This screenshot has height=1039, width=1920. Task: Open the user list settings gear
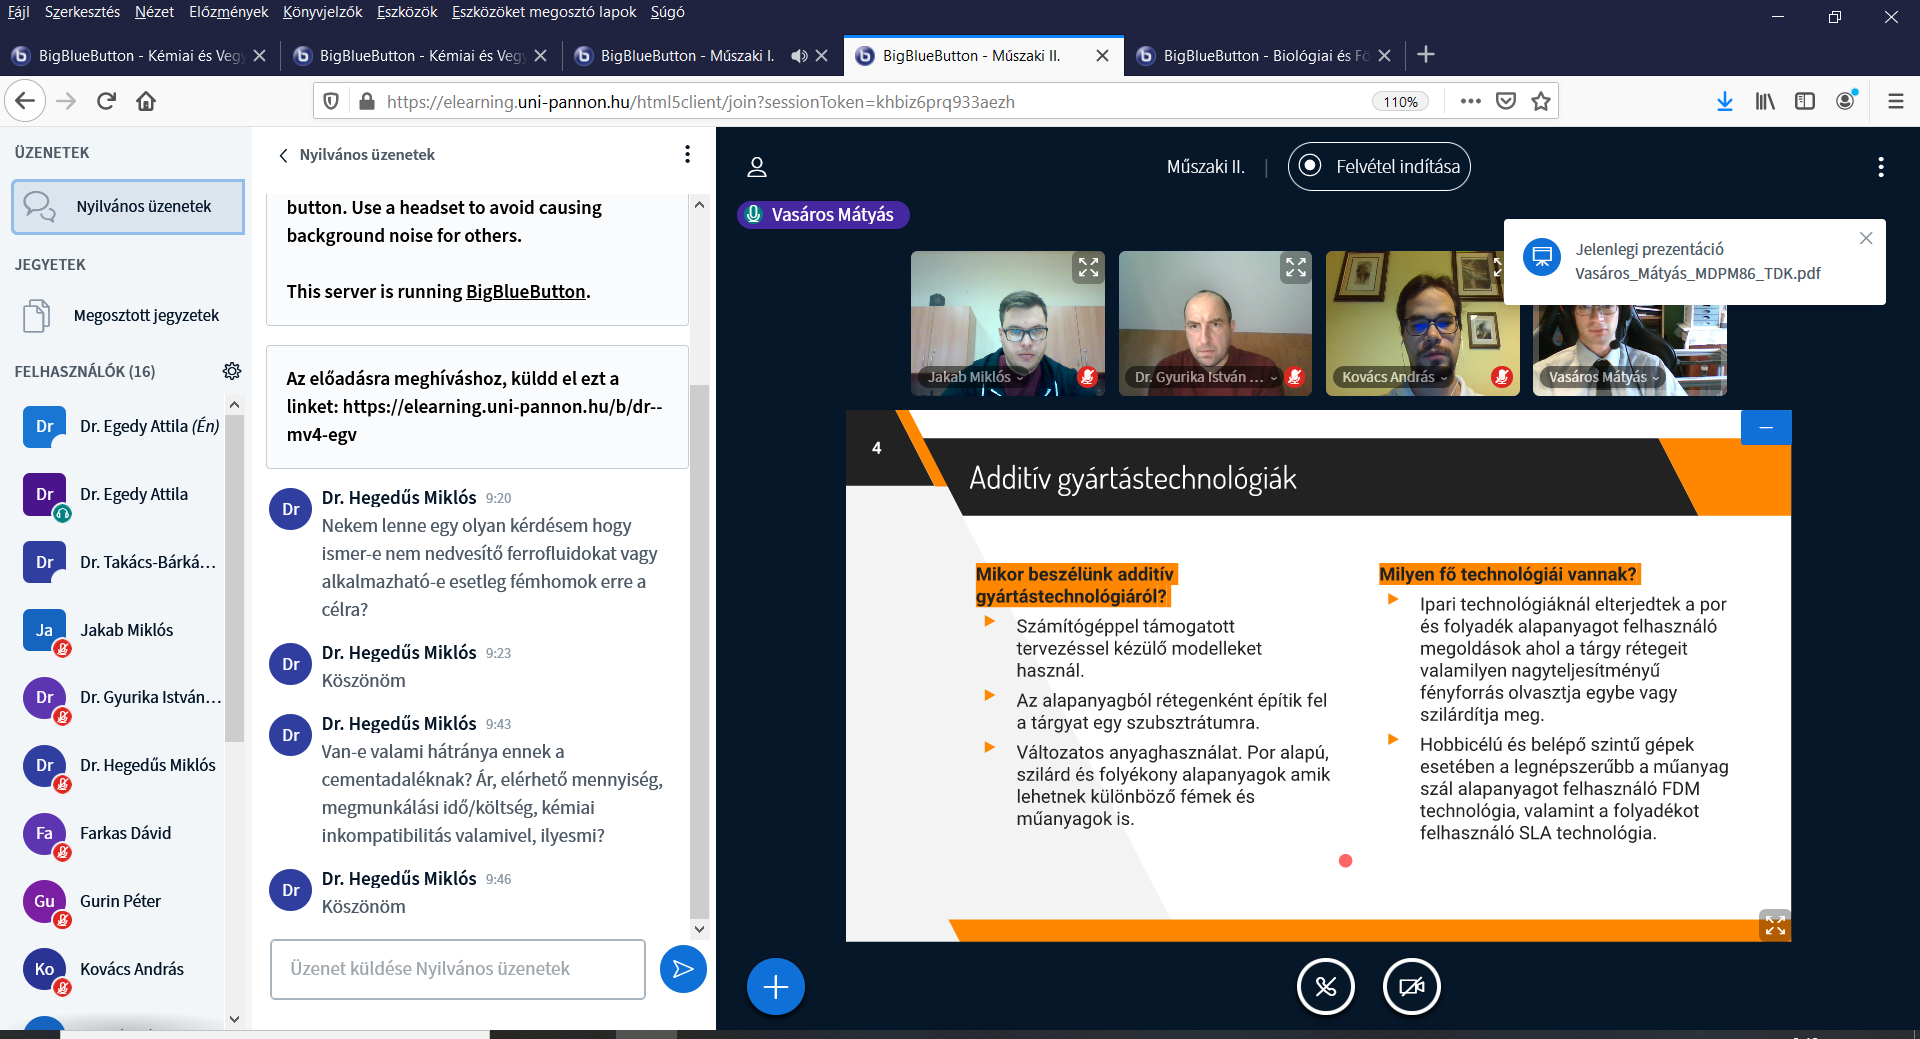point(232,371)
